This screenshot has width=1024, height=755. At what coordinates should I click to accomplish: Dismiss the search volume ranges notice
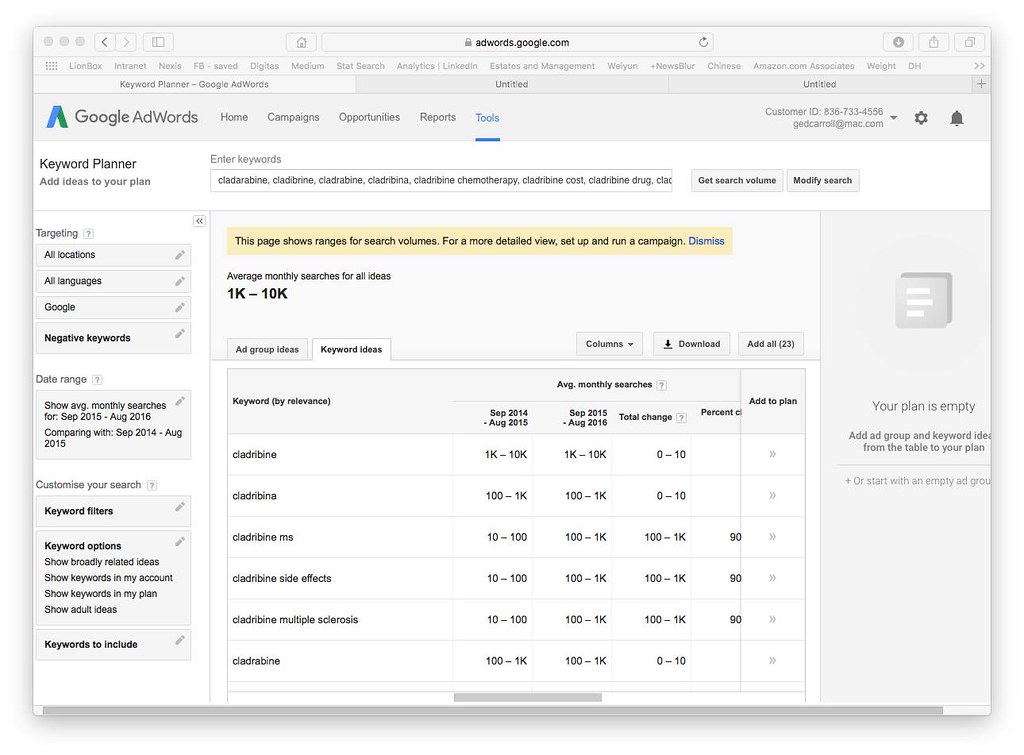[x=706, y=241]
